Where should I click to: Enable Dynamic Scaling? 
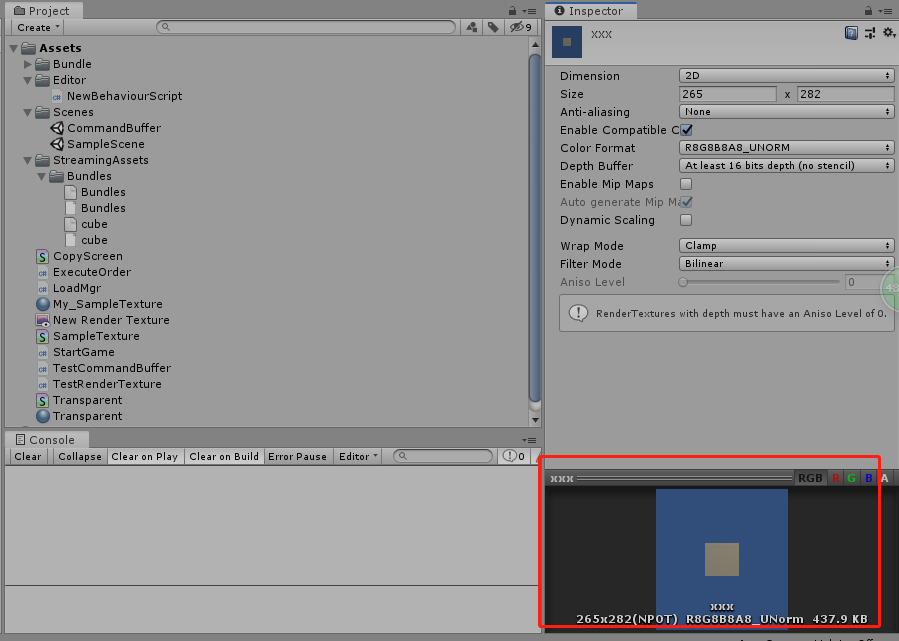click(x=685, y=220)
